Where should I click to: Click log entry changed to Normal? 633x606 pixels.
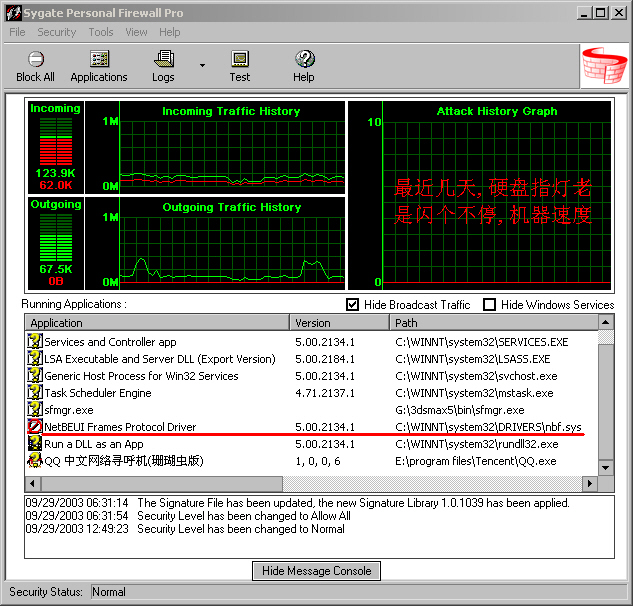(185, 529)
